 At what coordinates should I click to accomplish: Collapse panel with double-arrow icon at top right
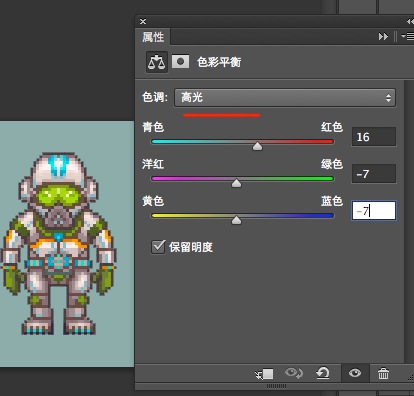tap(410, 21)
